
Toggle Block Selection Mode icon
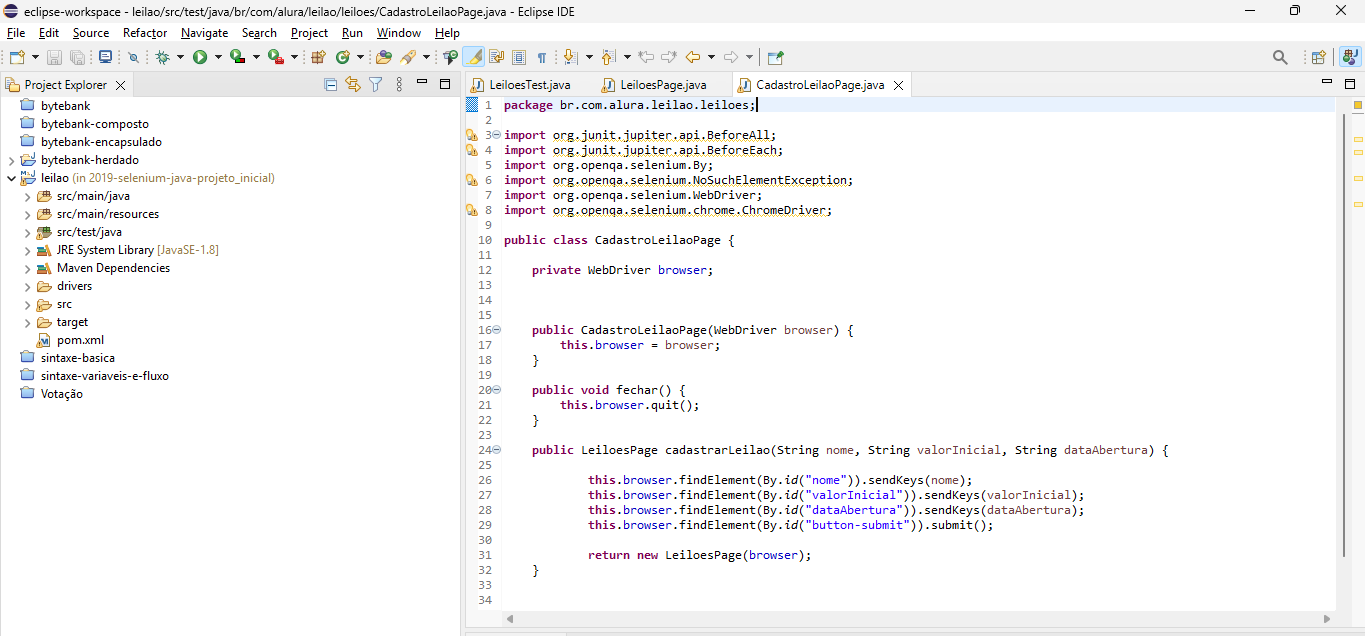519,57
